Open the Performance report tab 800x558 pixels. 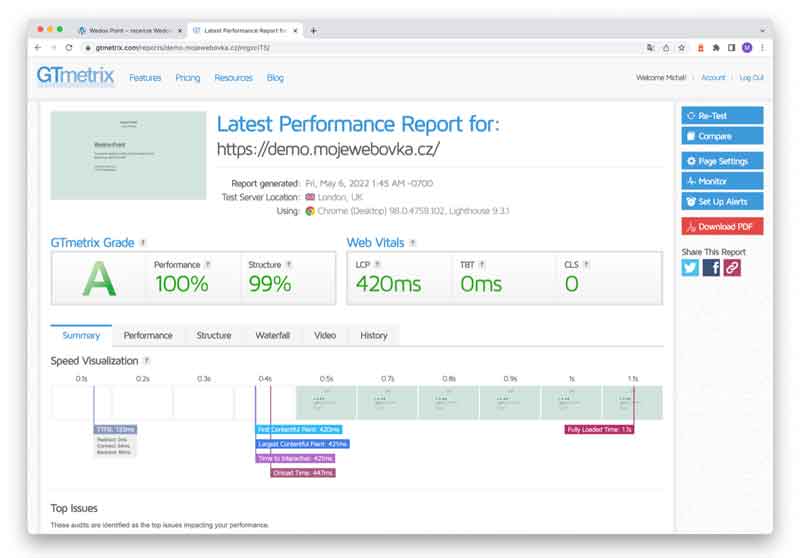coord(147,335)
